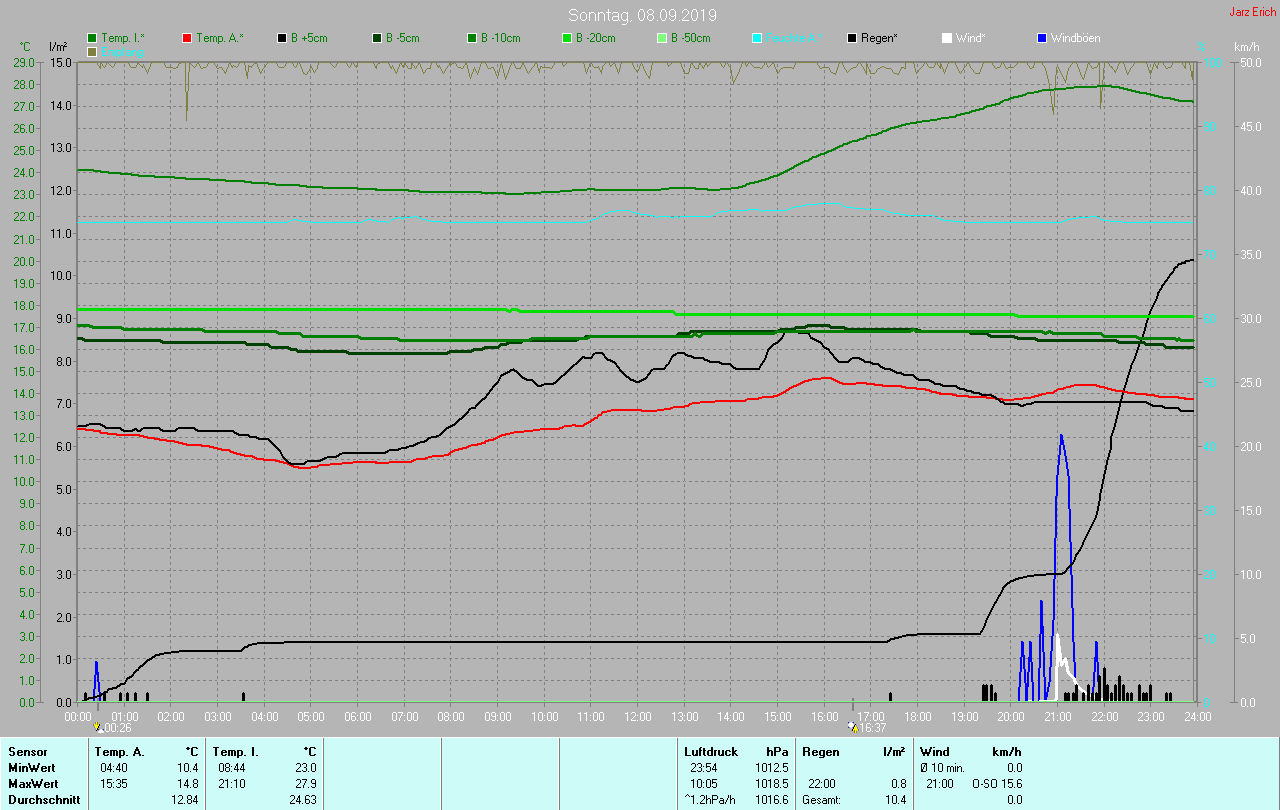This screenshot has width=1280, height=810.
Task: Click the O-SO 15.6 wind value
Action: (996, 783)
